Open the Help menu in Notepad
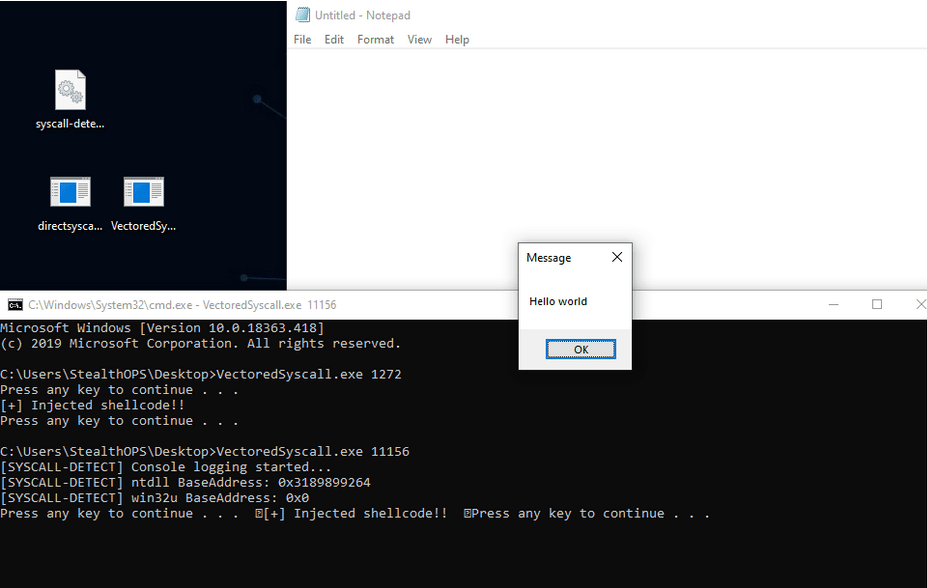Screen dimensions: 927x588 coord(457,40)
